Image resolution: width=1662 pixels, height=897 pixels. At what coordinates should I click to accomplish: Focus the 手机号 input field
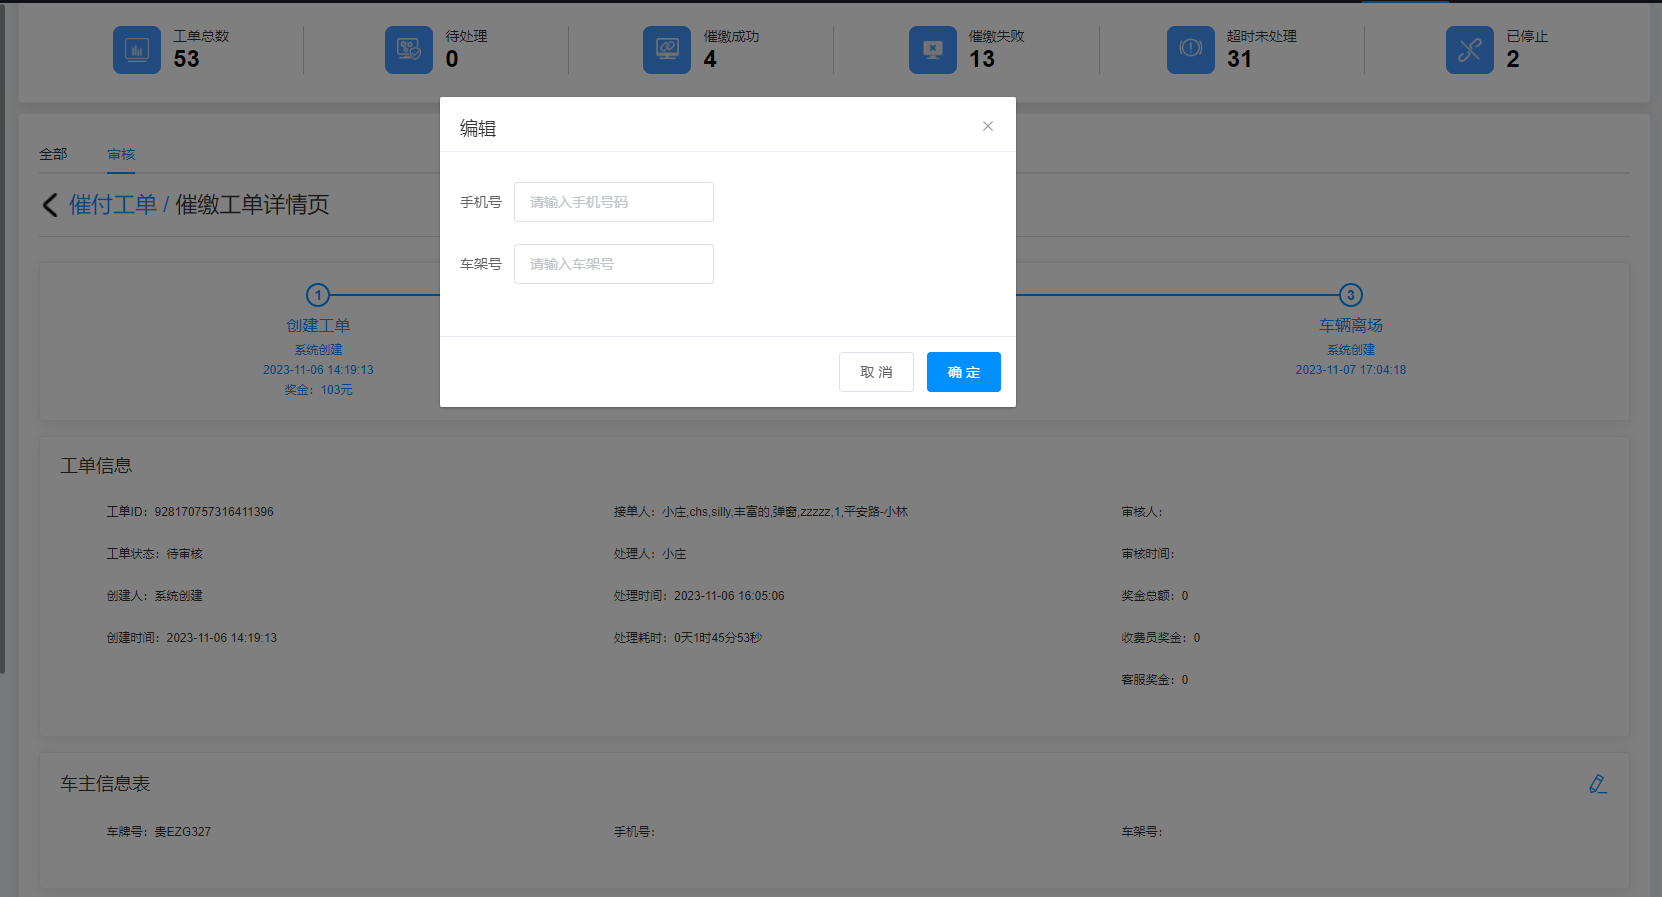click(x=613, y=202)
